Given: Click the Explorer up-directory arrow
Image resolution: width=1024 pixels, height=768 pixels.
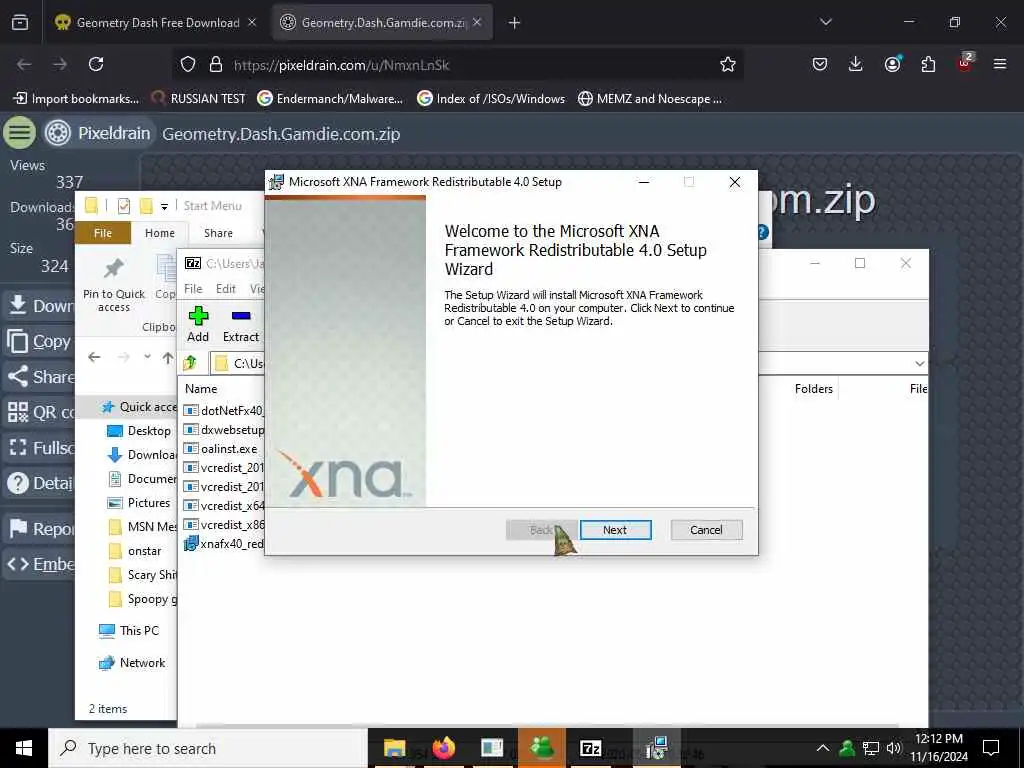Looking at the screenshot, I should (168, 357).
